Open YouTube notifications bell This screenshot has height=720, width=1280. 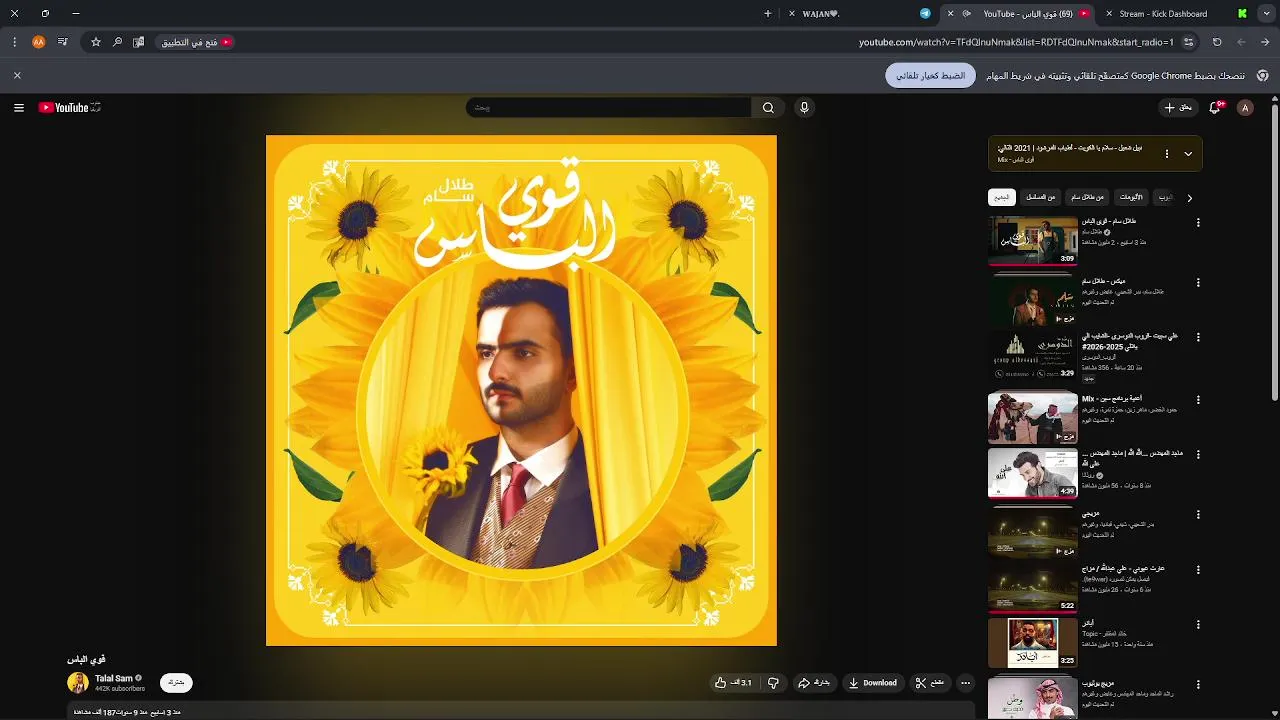pyautogui.click(x=1215, y=108)
